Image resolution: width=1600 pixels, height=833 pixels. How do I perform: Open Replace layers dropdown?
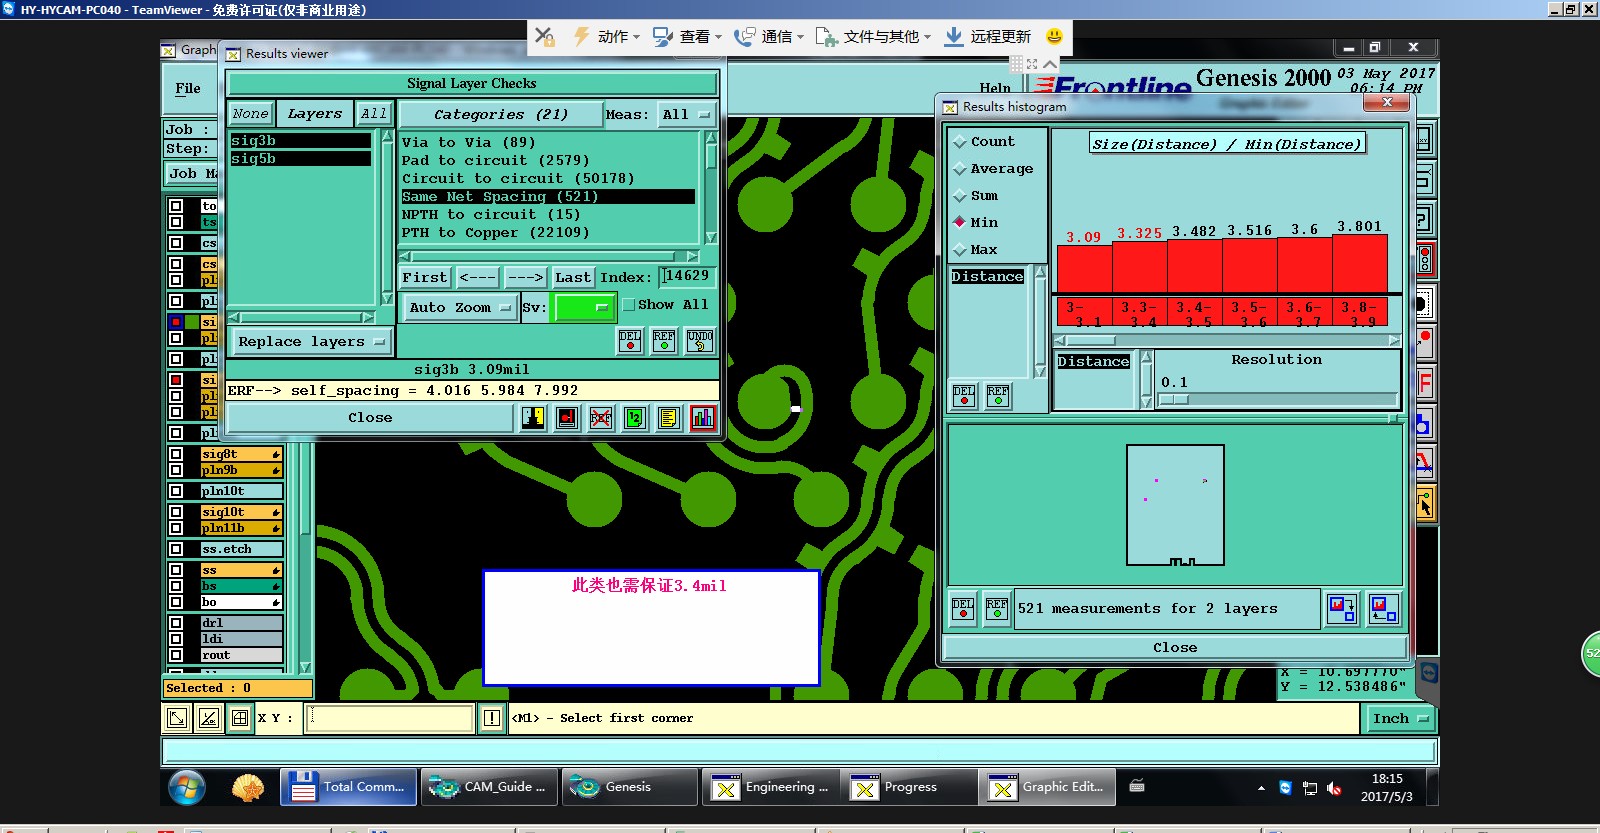[x=311, y=342]
